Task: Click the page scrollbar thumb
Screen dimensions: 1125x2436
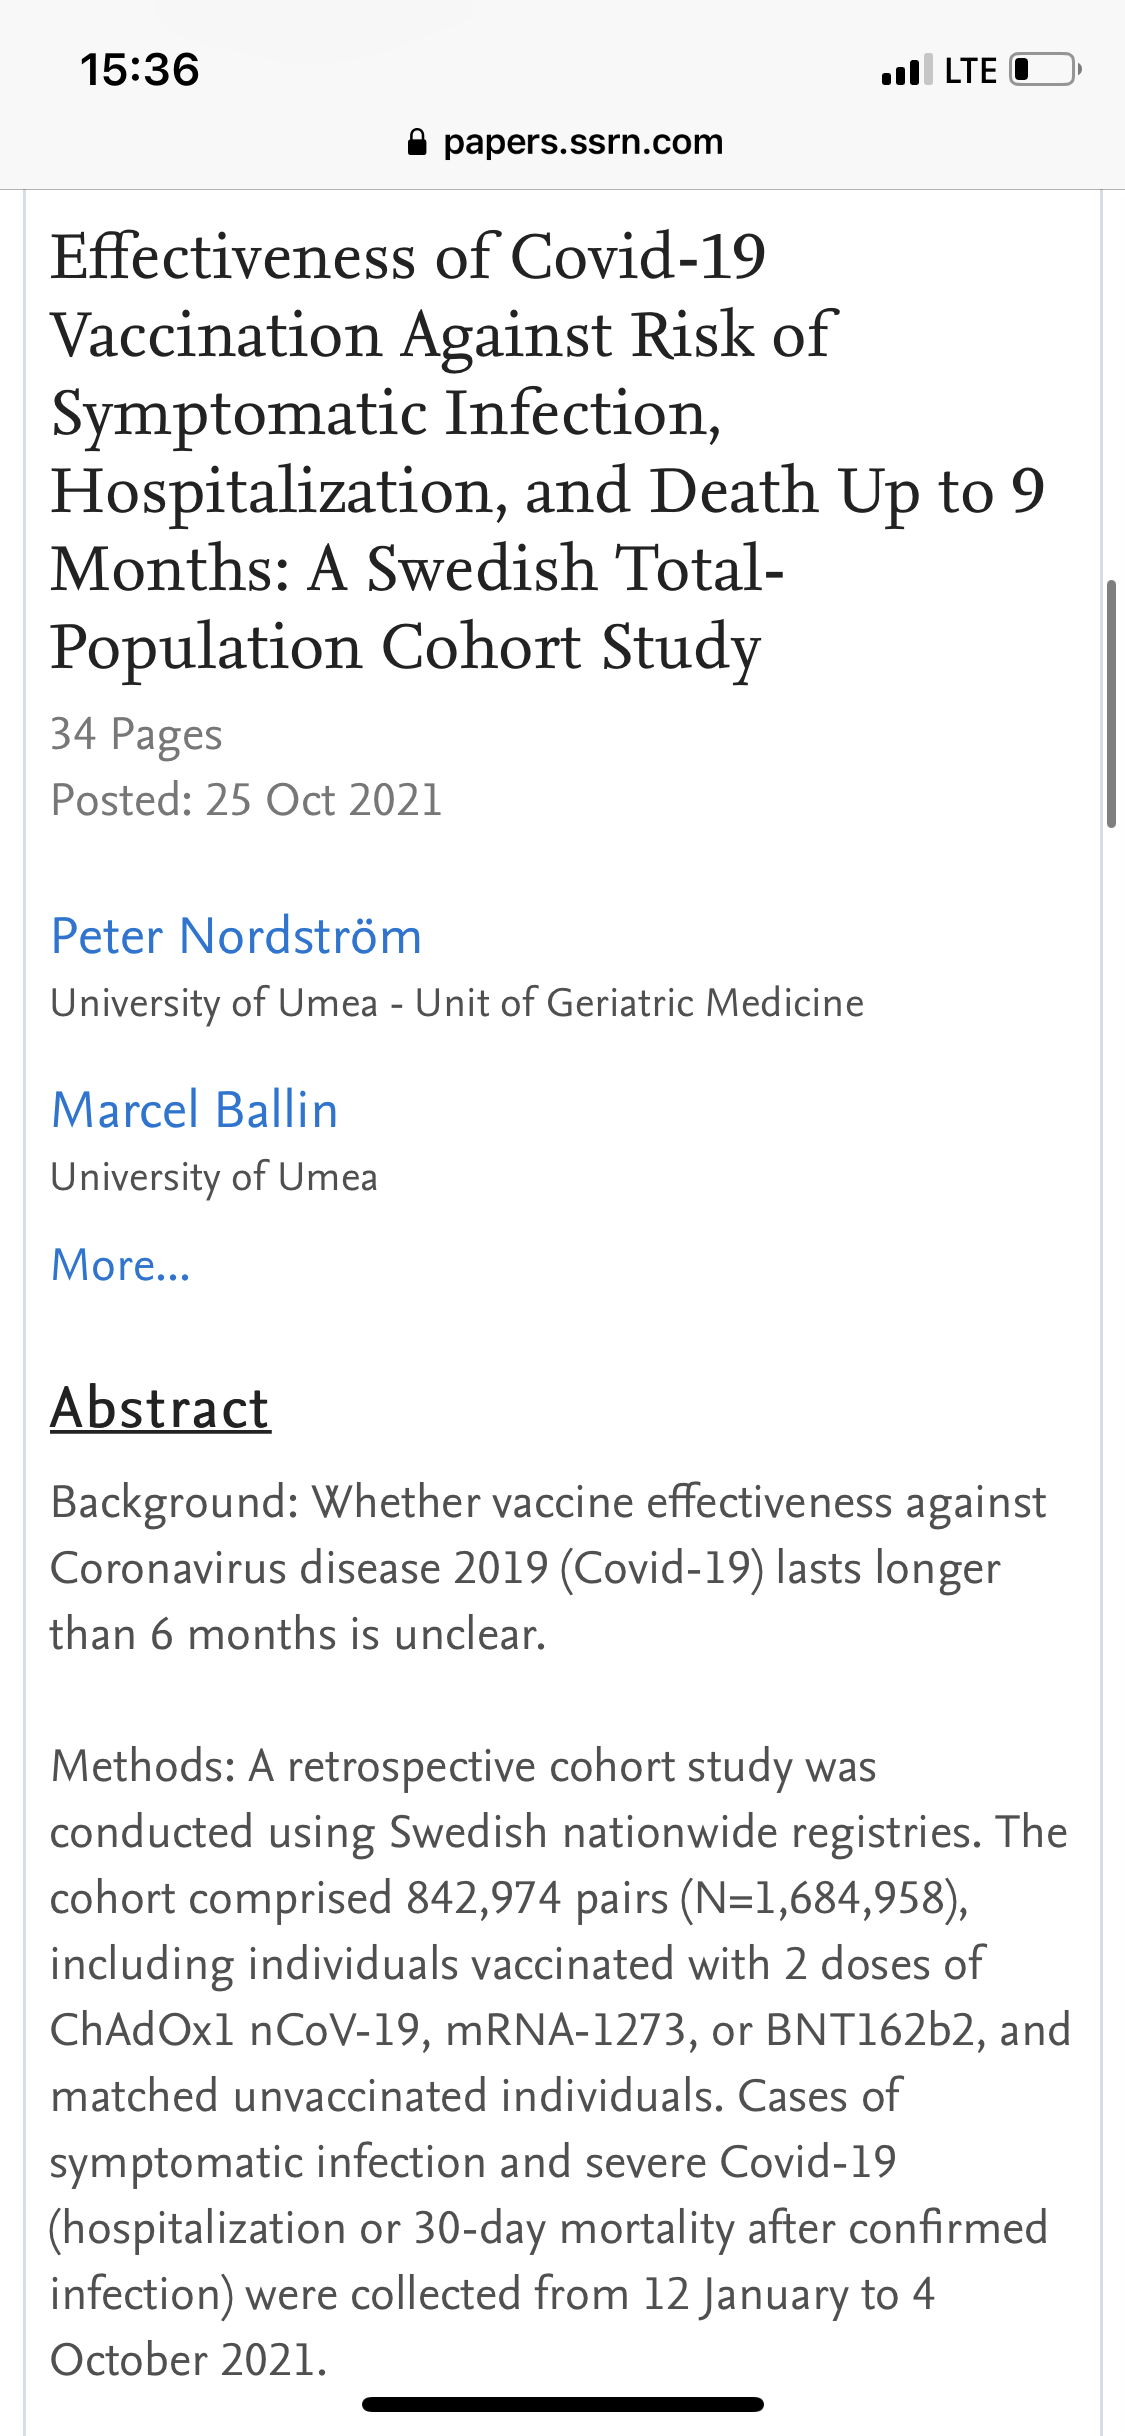Action: [x=1111, y=703]
